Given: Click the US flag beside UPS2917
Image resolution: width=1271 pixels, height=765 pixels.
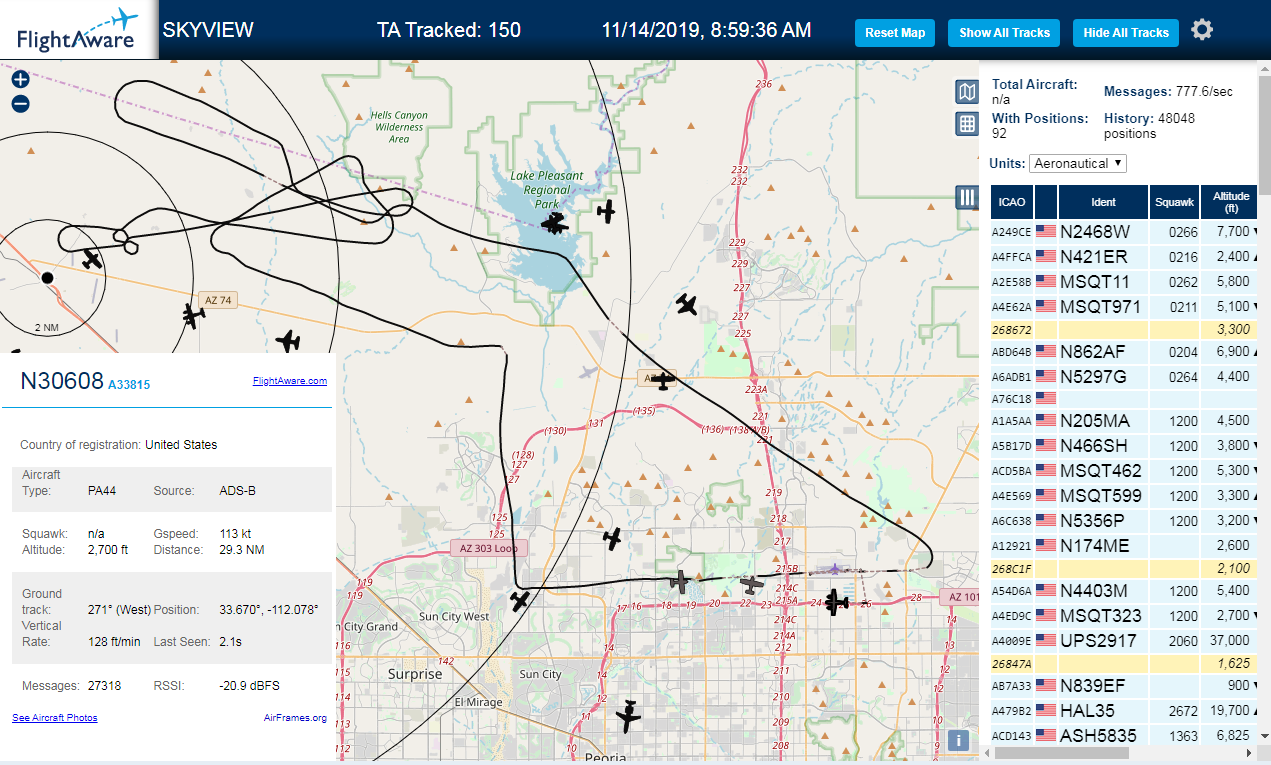Looking at the screenshot, I should point(1046,640).
